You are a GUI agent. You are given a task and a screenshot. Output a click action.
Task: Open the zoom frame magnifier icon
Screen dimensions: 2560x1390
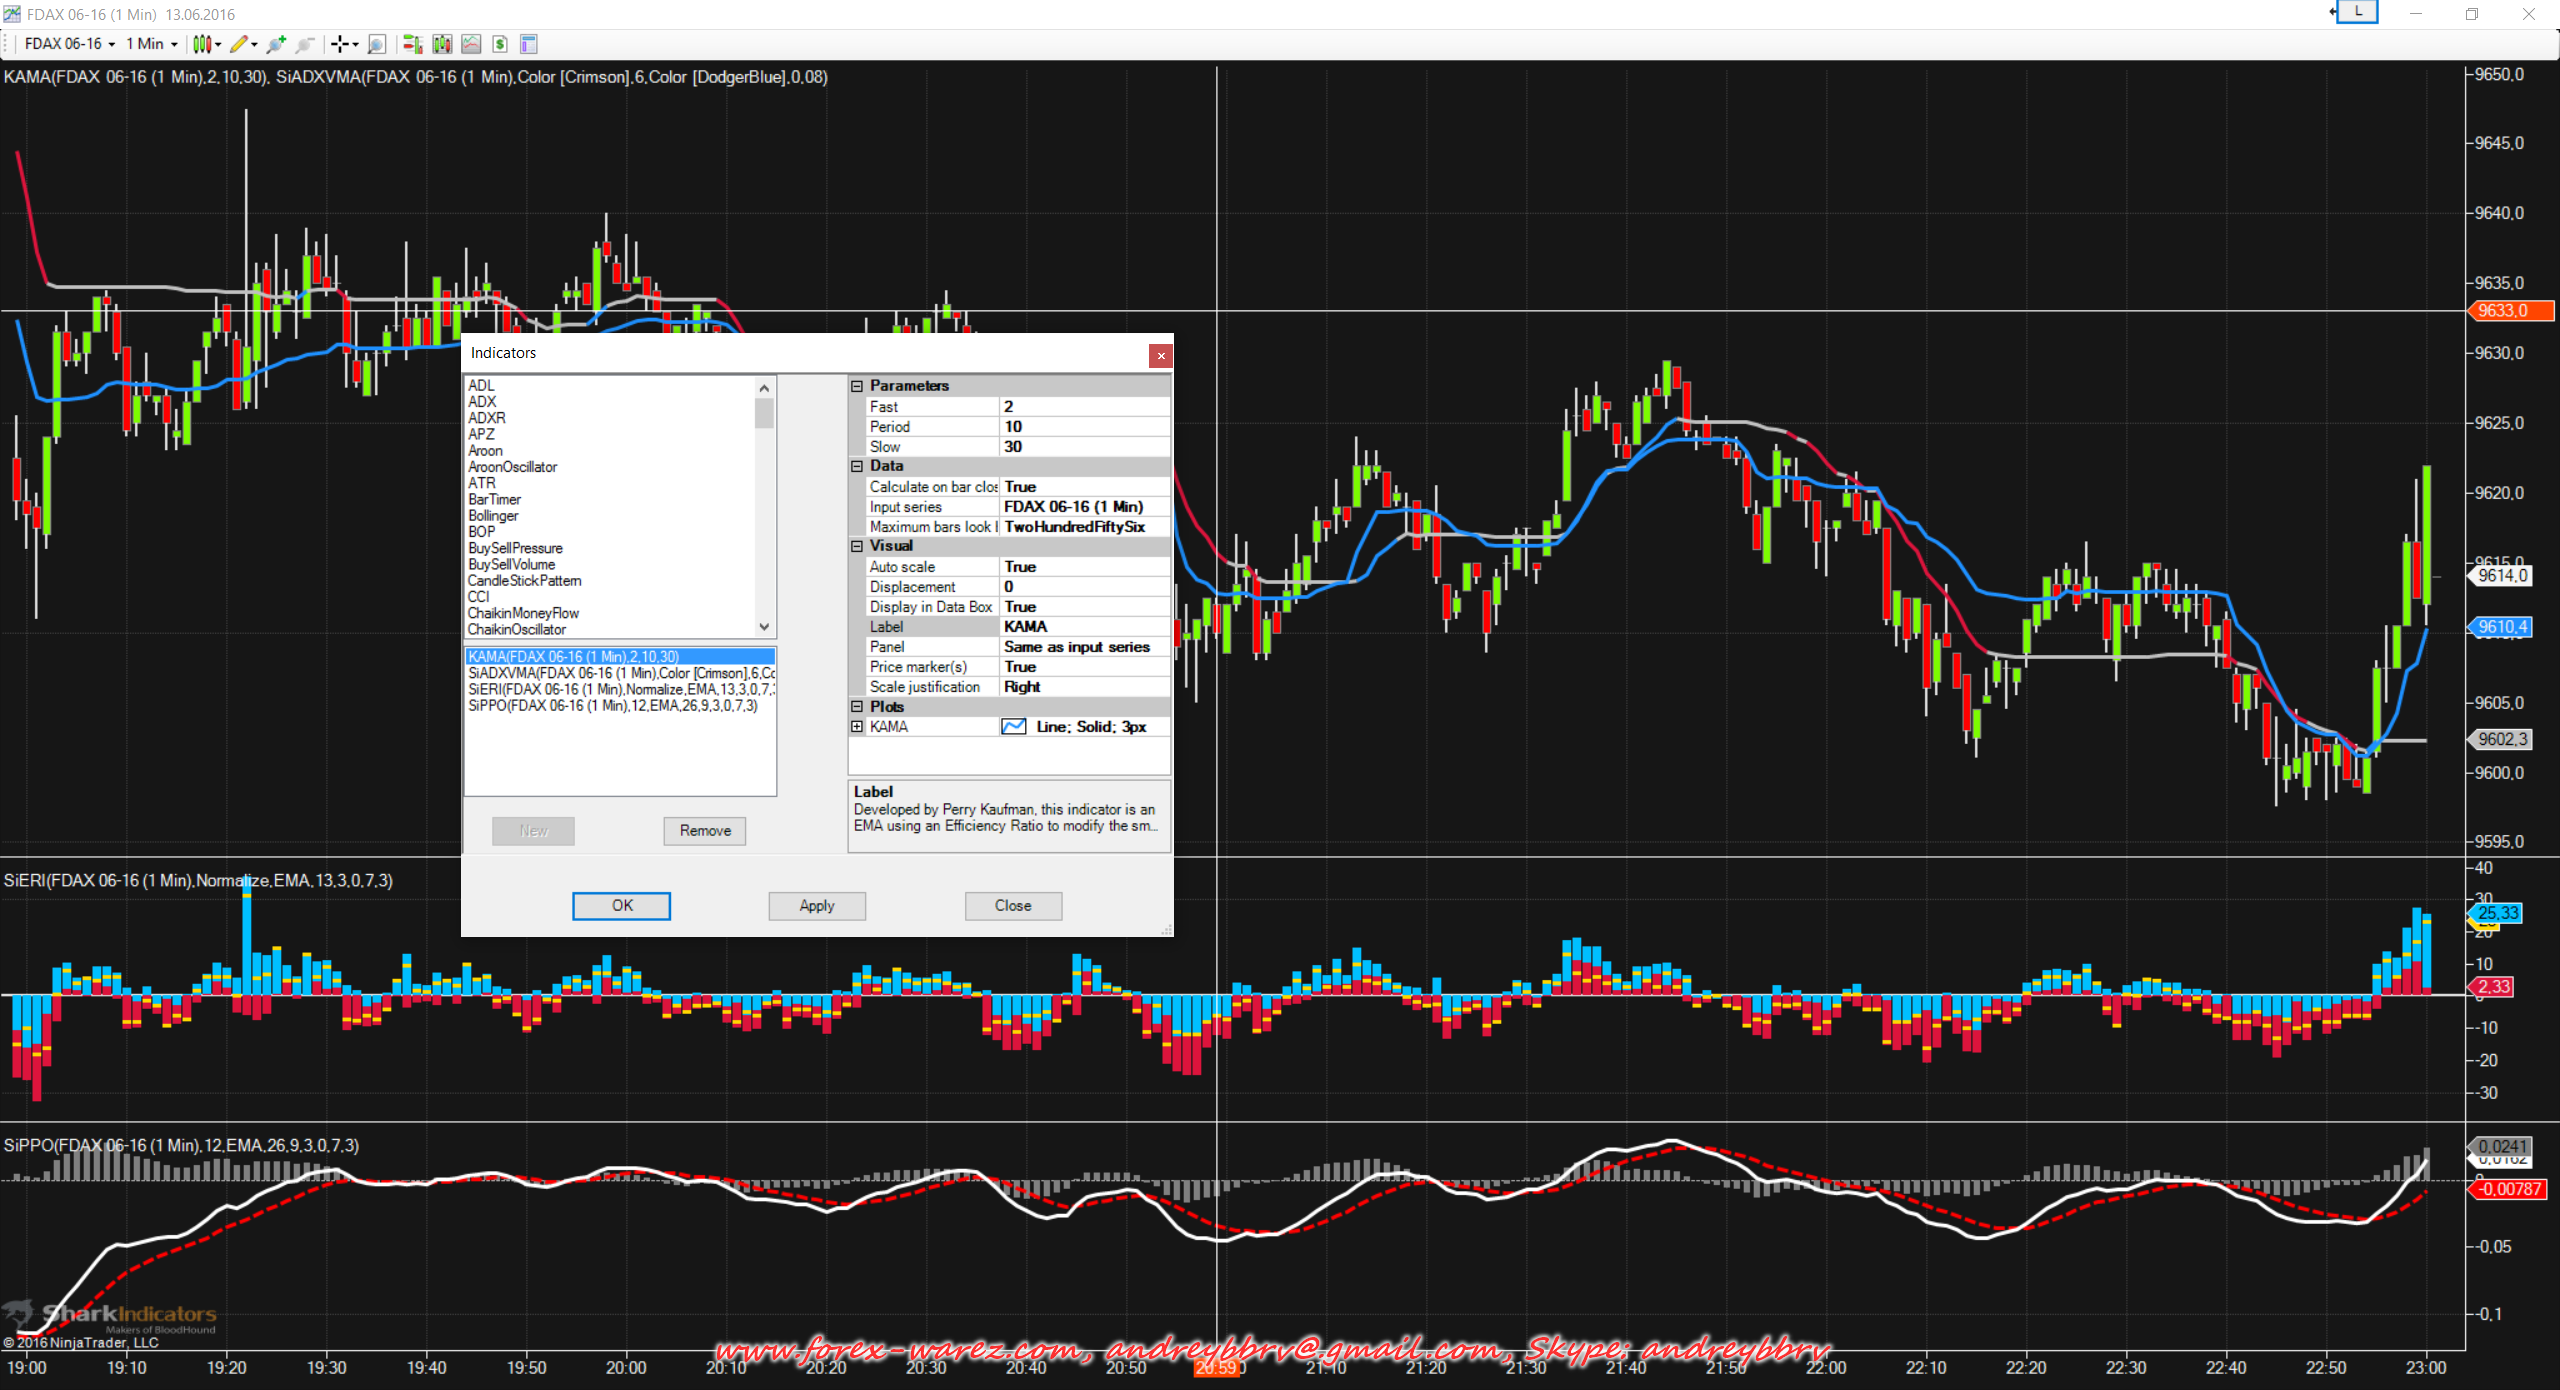377,44
